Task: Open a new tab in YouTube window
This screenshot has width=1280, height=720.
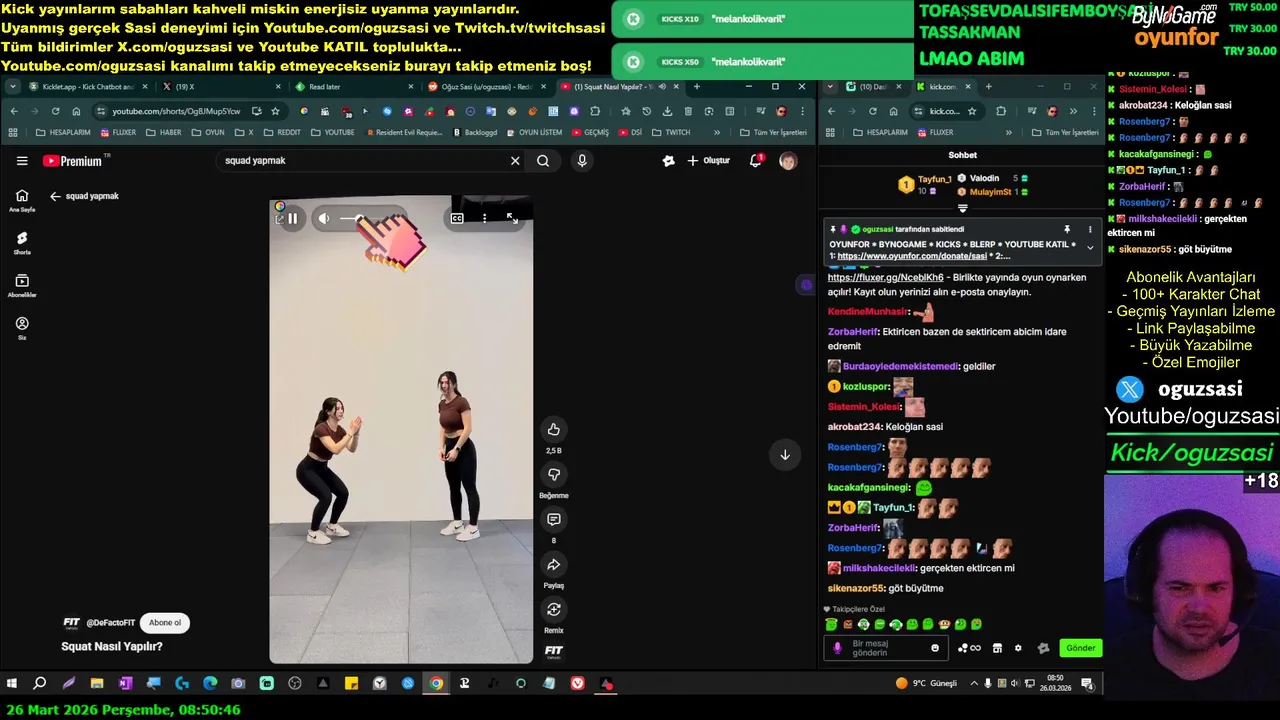Action: pyautogui.click(x=697, y=87)
